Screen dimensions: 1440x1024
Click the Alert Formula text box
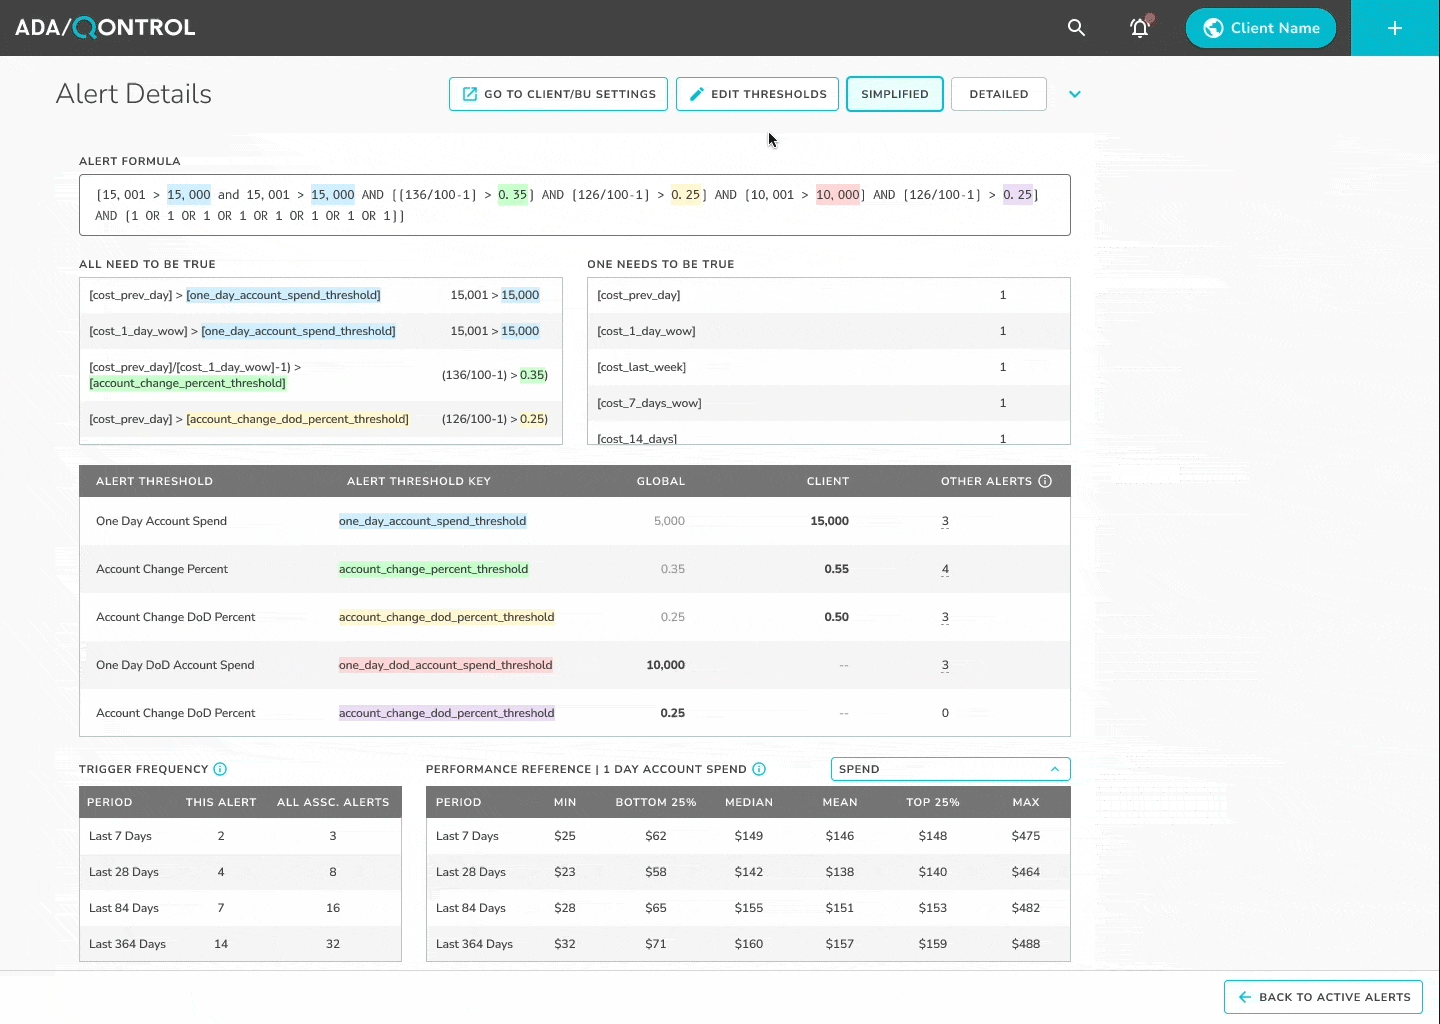[x=575, y=205]
